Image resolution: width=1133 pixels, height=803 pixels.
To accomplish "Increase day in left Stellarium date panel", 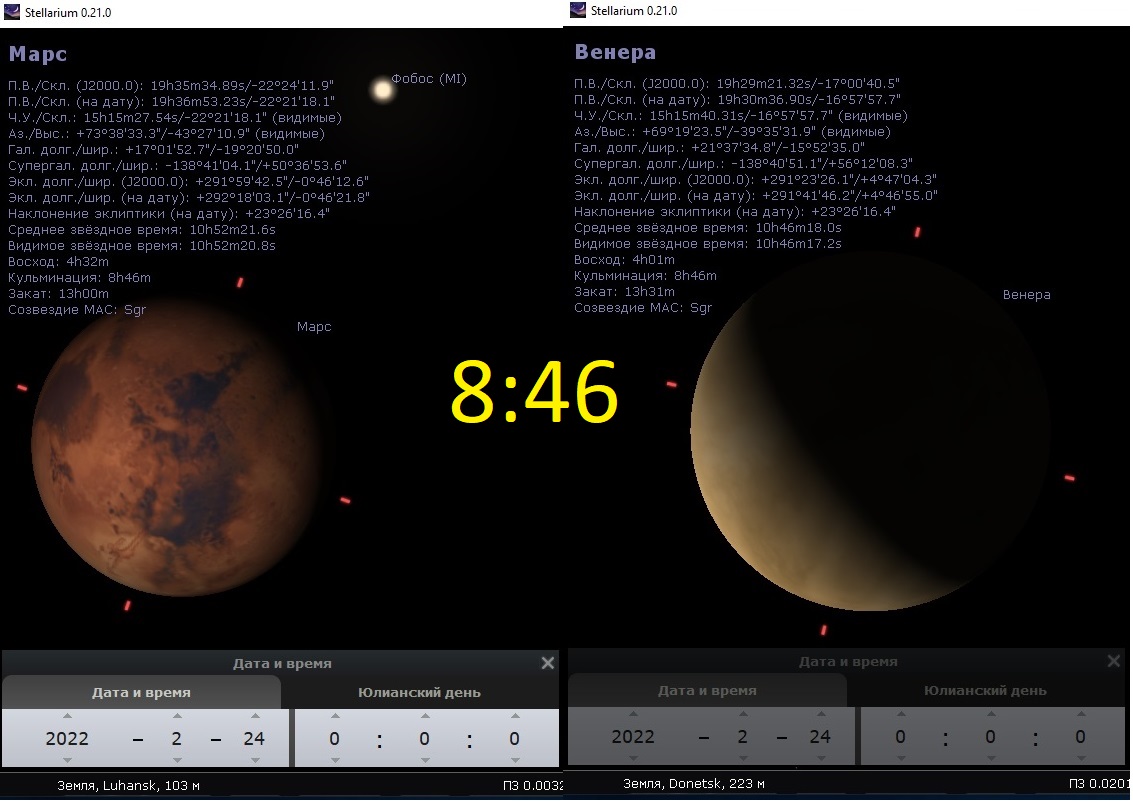I will (x=255, y=716).
